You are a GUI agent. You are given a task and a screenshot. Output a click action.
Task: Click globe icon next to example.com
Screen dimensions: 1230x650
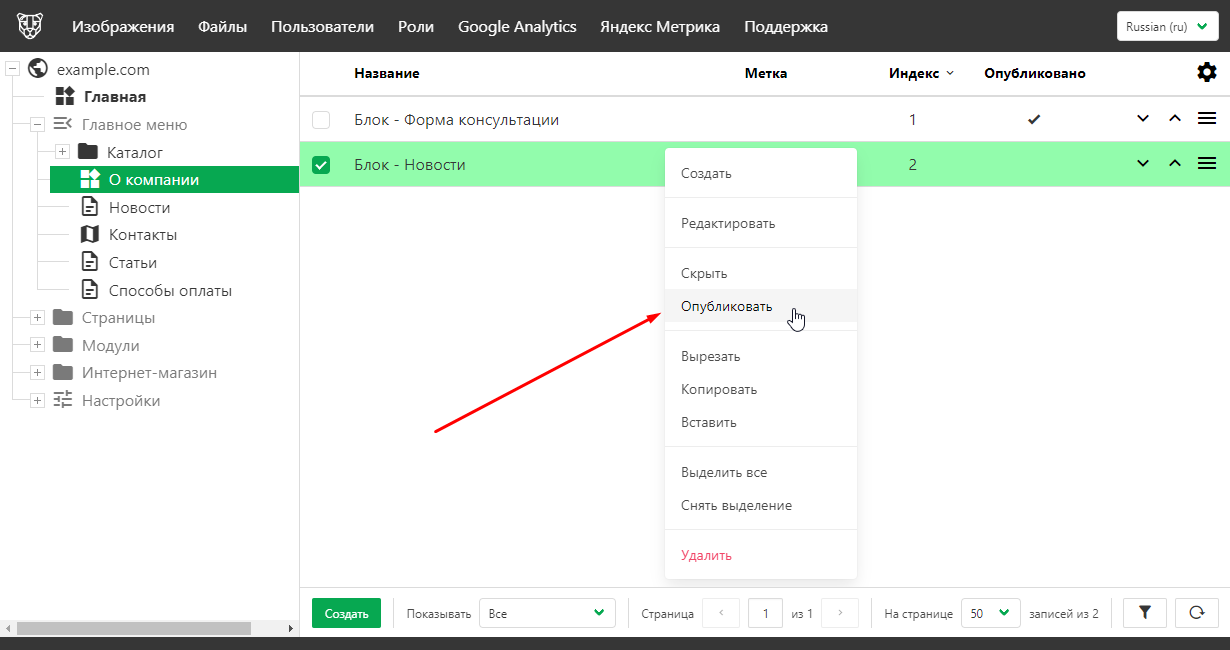pos(39,69)
